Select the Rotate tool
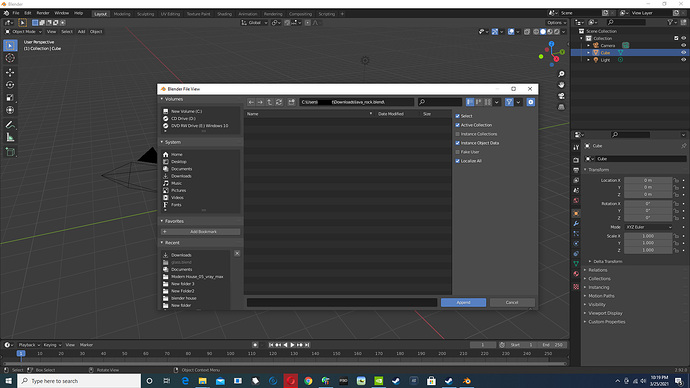 pos(10,85)
